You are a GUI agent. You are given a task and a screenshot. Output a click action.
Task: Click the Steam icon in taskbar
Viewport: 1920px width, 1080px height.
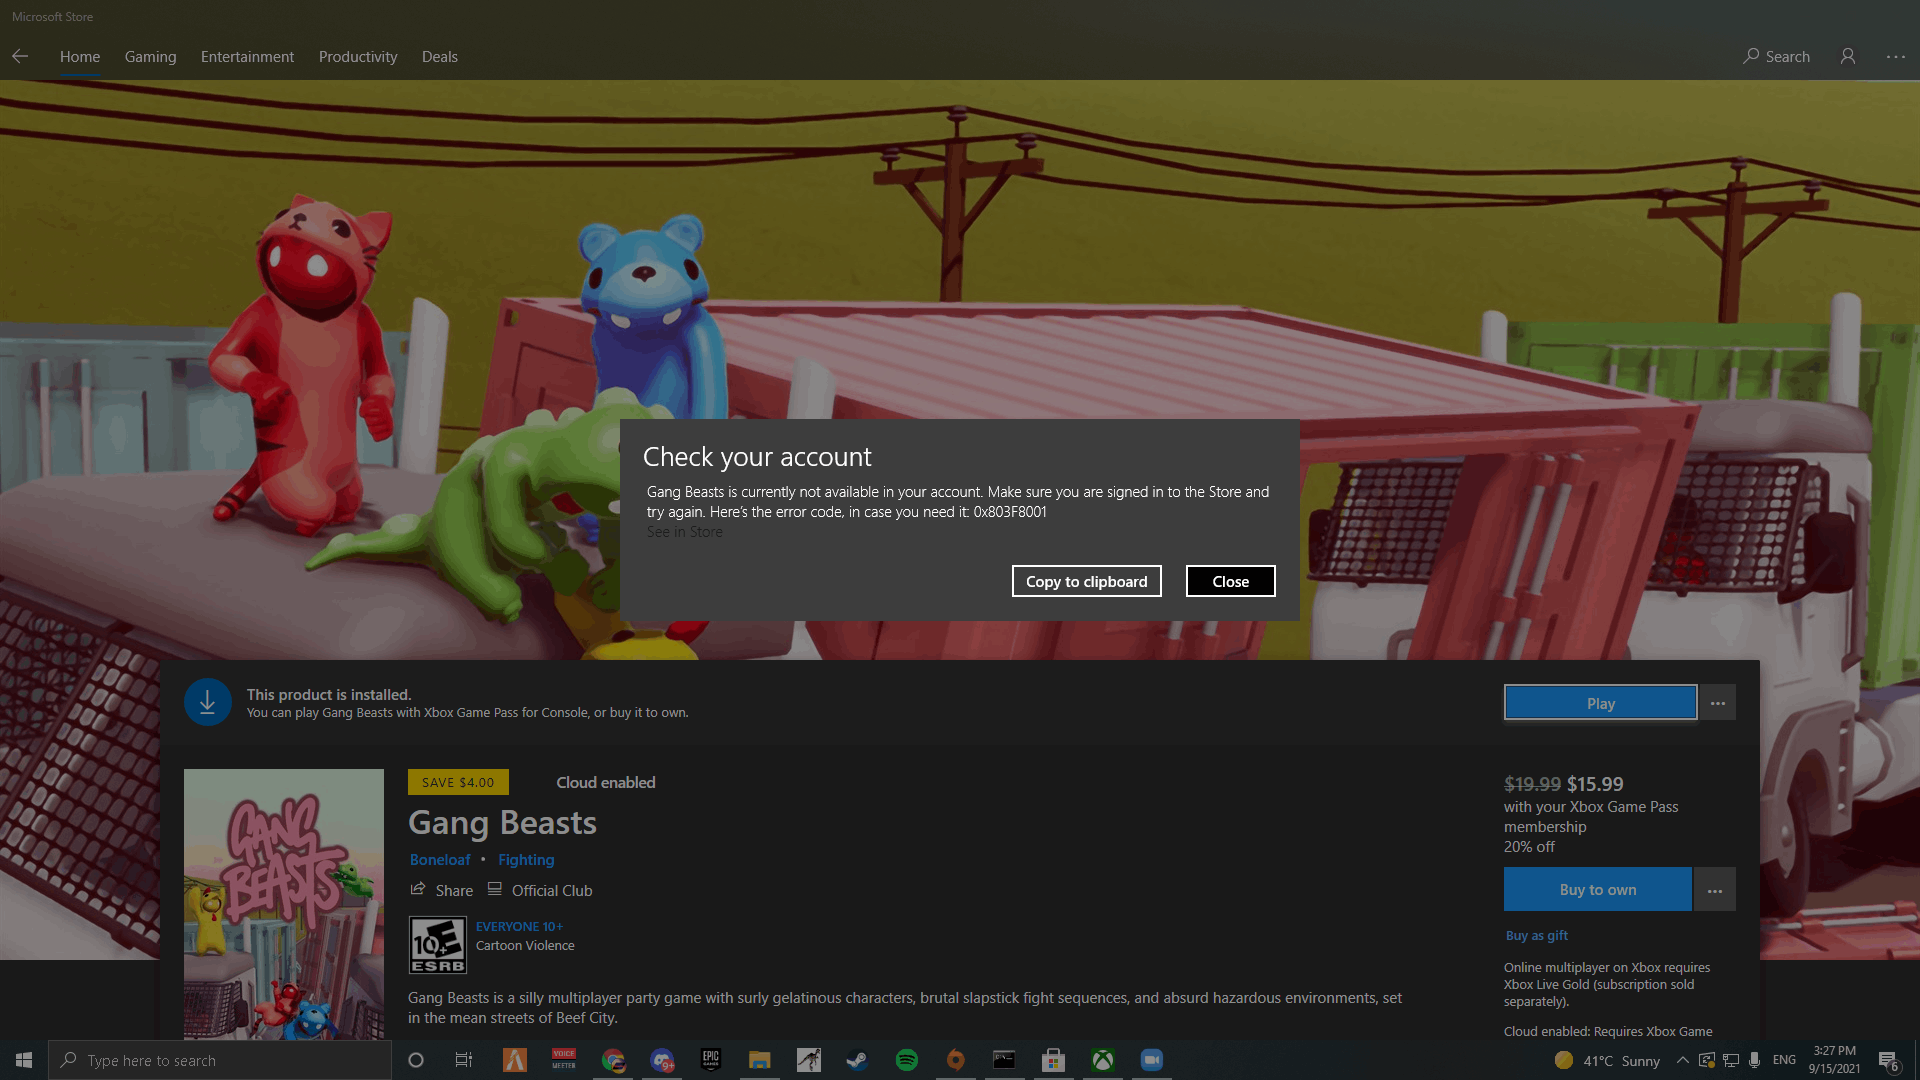point(857,1059)
